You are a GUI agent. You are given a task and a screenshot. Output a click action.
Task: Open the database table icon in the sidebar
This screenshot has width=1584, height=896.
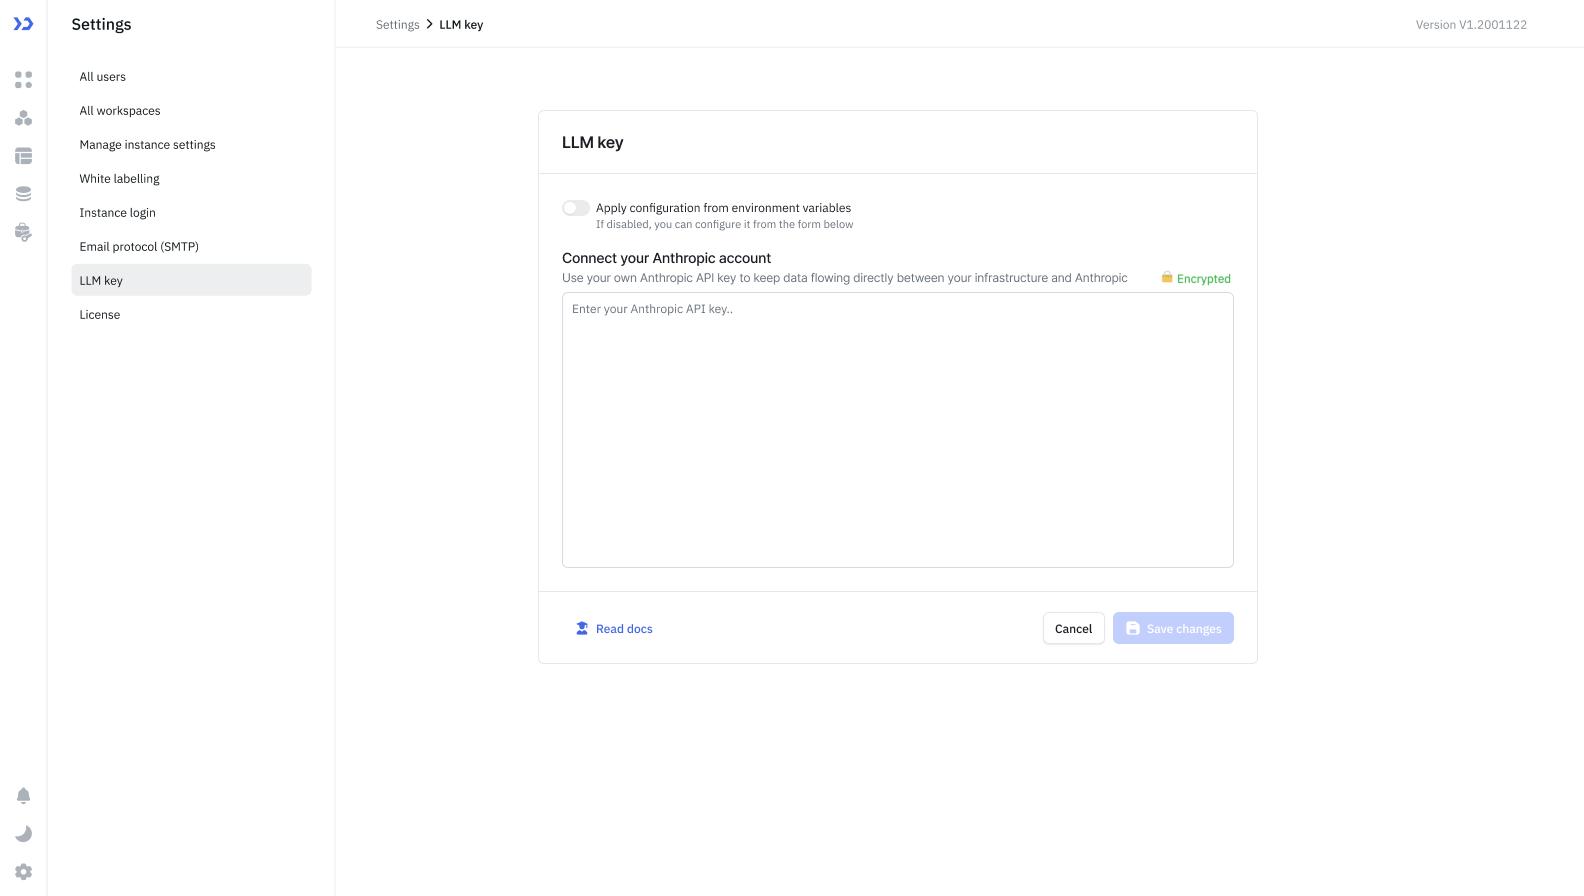tap(23, 156)
